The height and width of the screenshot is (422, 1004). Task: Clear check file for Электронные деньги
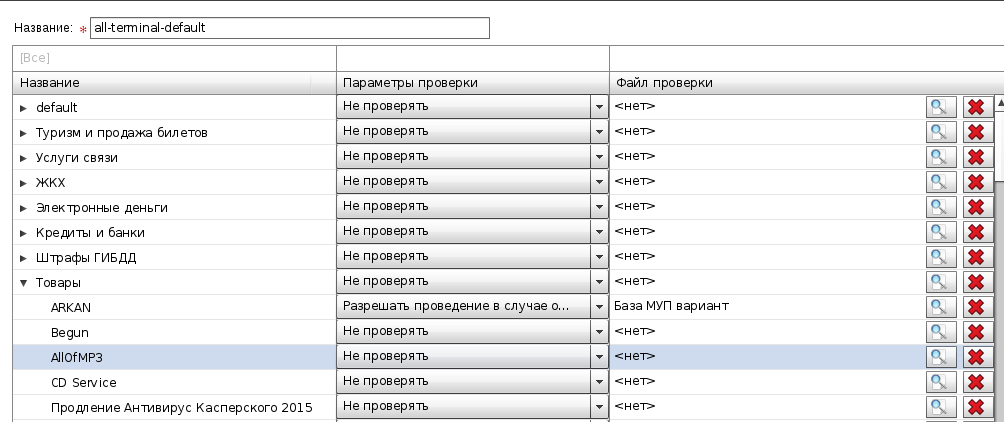pyautogui.click(x=976, y=207)
